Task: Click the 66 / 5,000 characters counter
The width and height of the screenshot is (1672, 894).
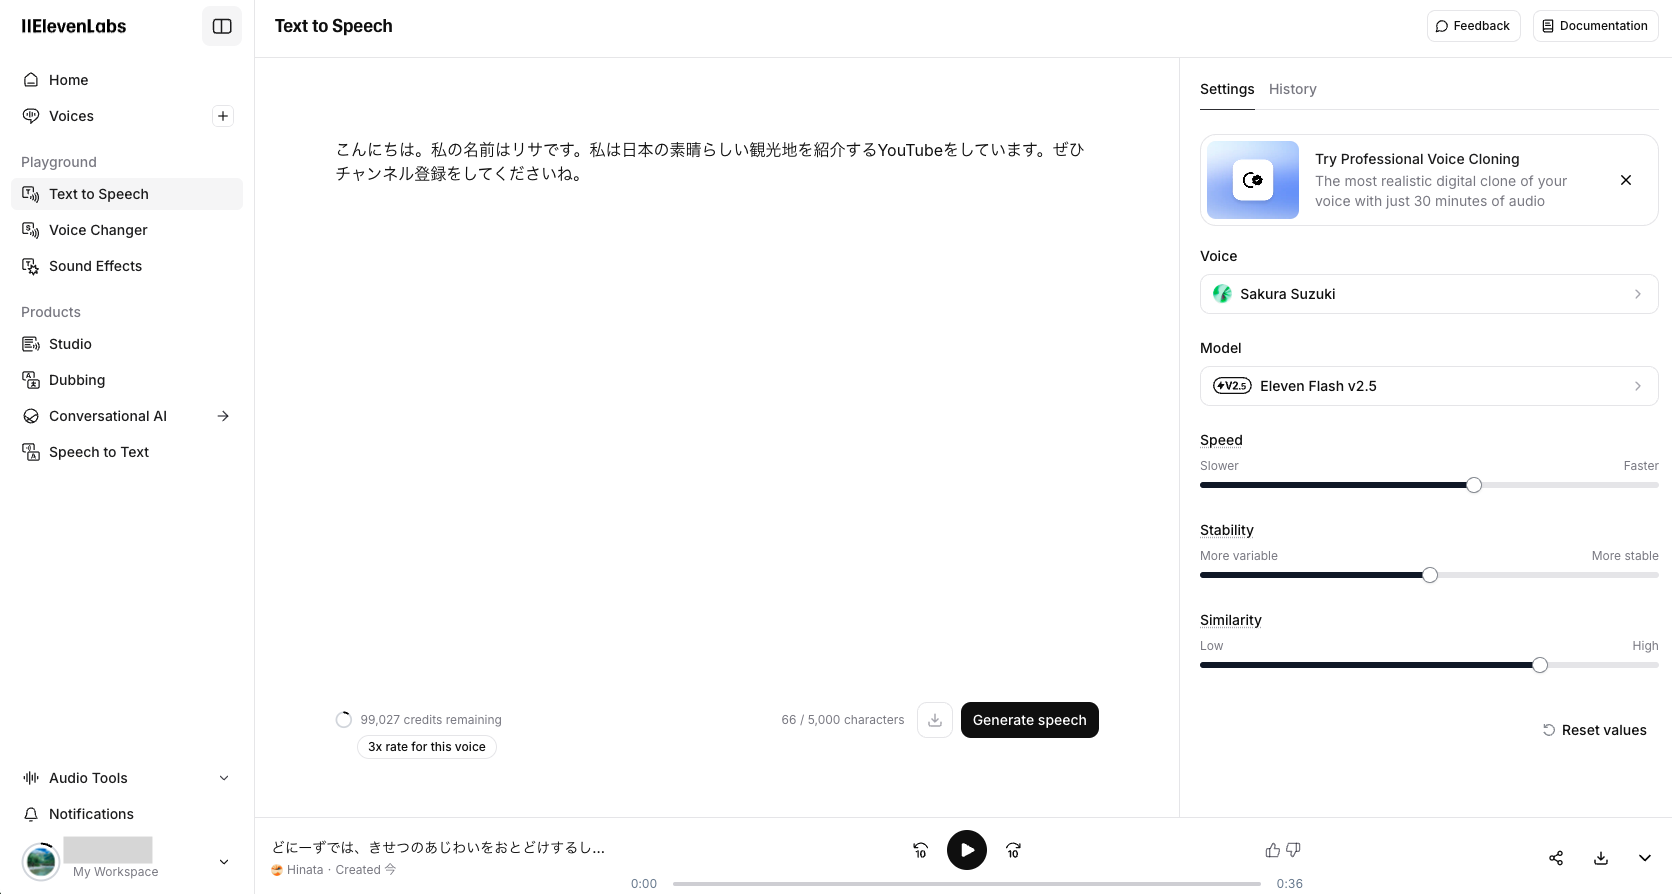Action: pyautogui.click(x=843, y=720)
